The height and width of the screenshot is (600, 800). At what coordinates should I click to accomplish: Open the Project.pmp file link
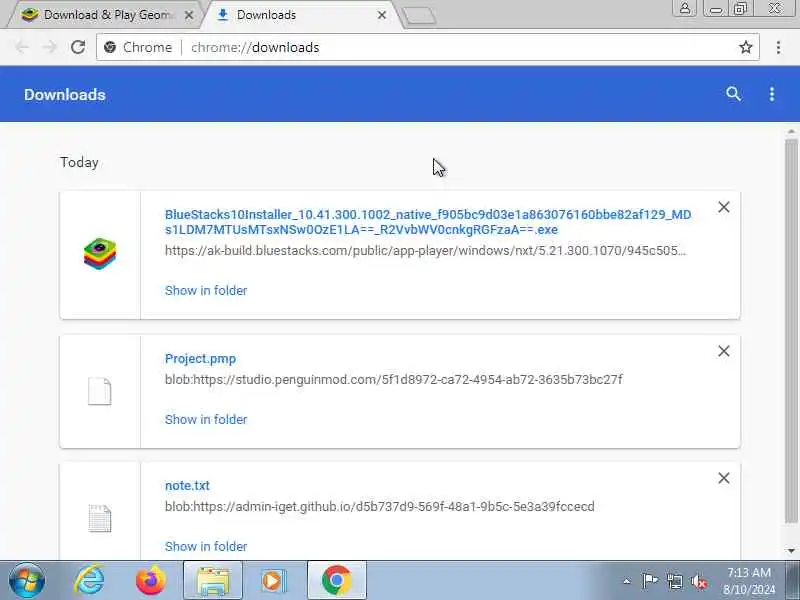point(200,359)
